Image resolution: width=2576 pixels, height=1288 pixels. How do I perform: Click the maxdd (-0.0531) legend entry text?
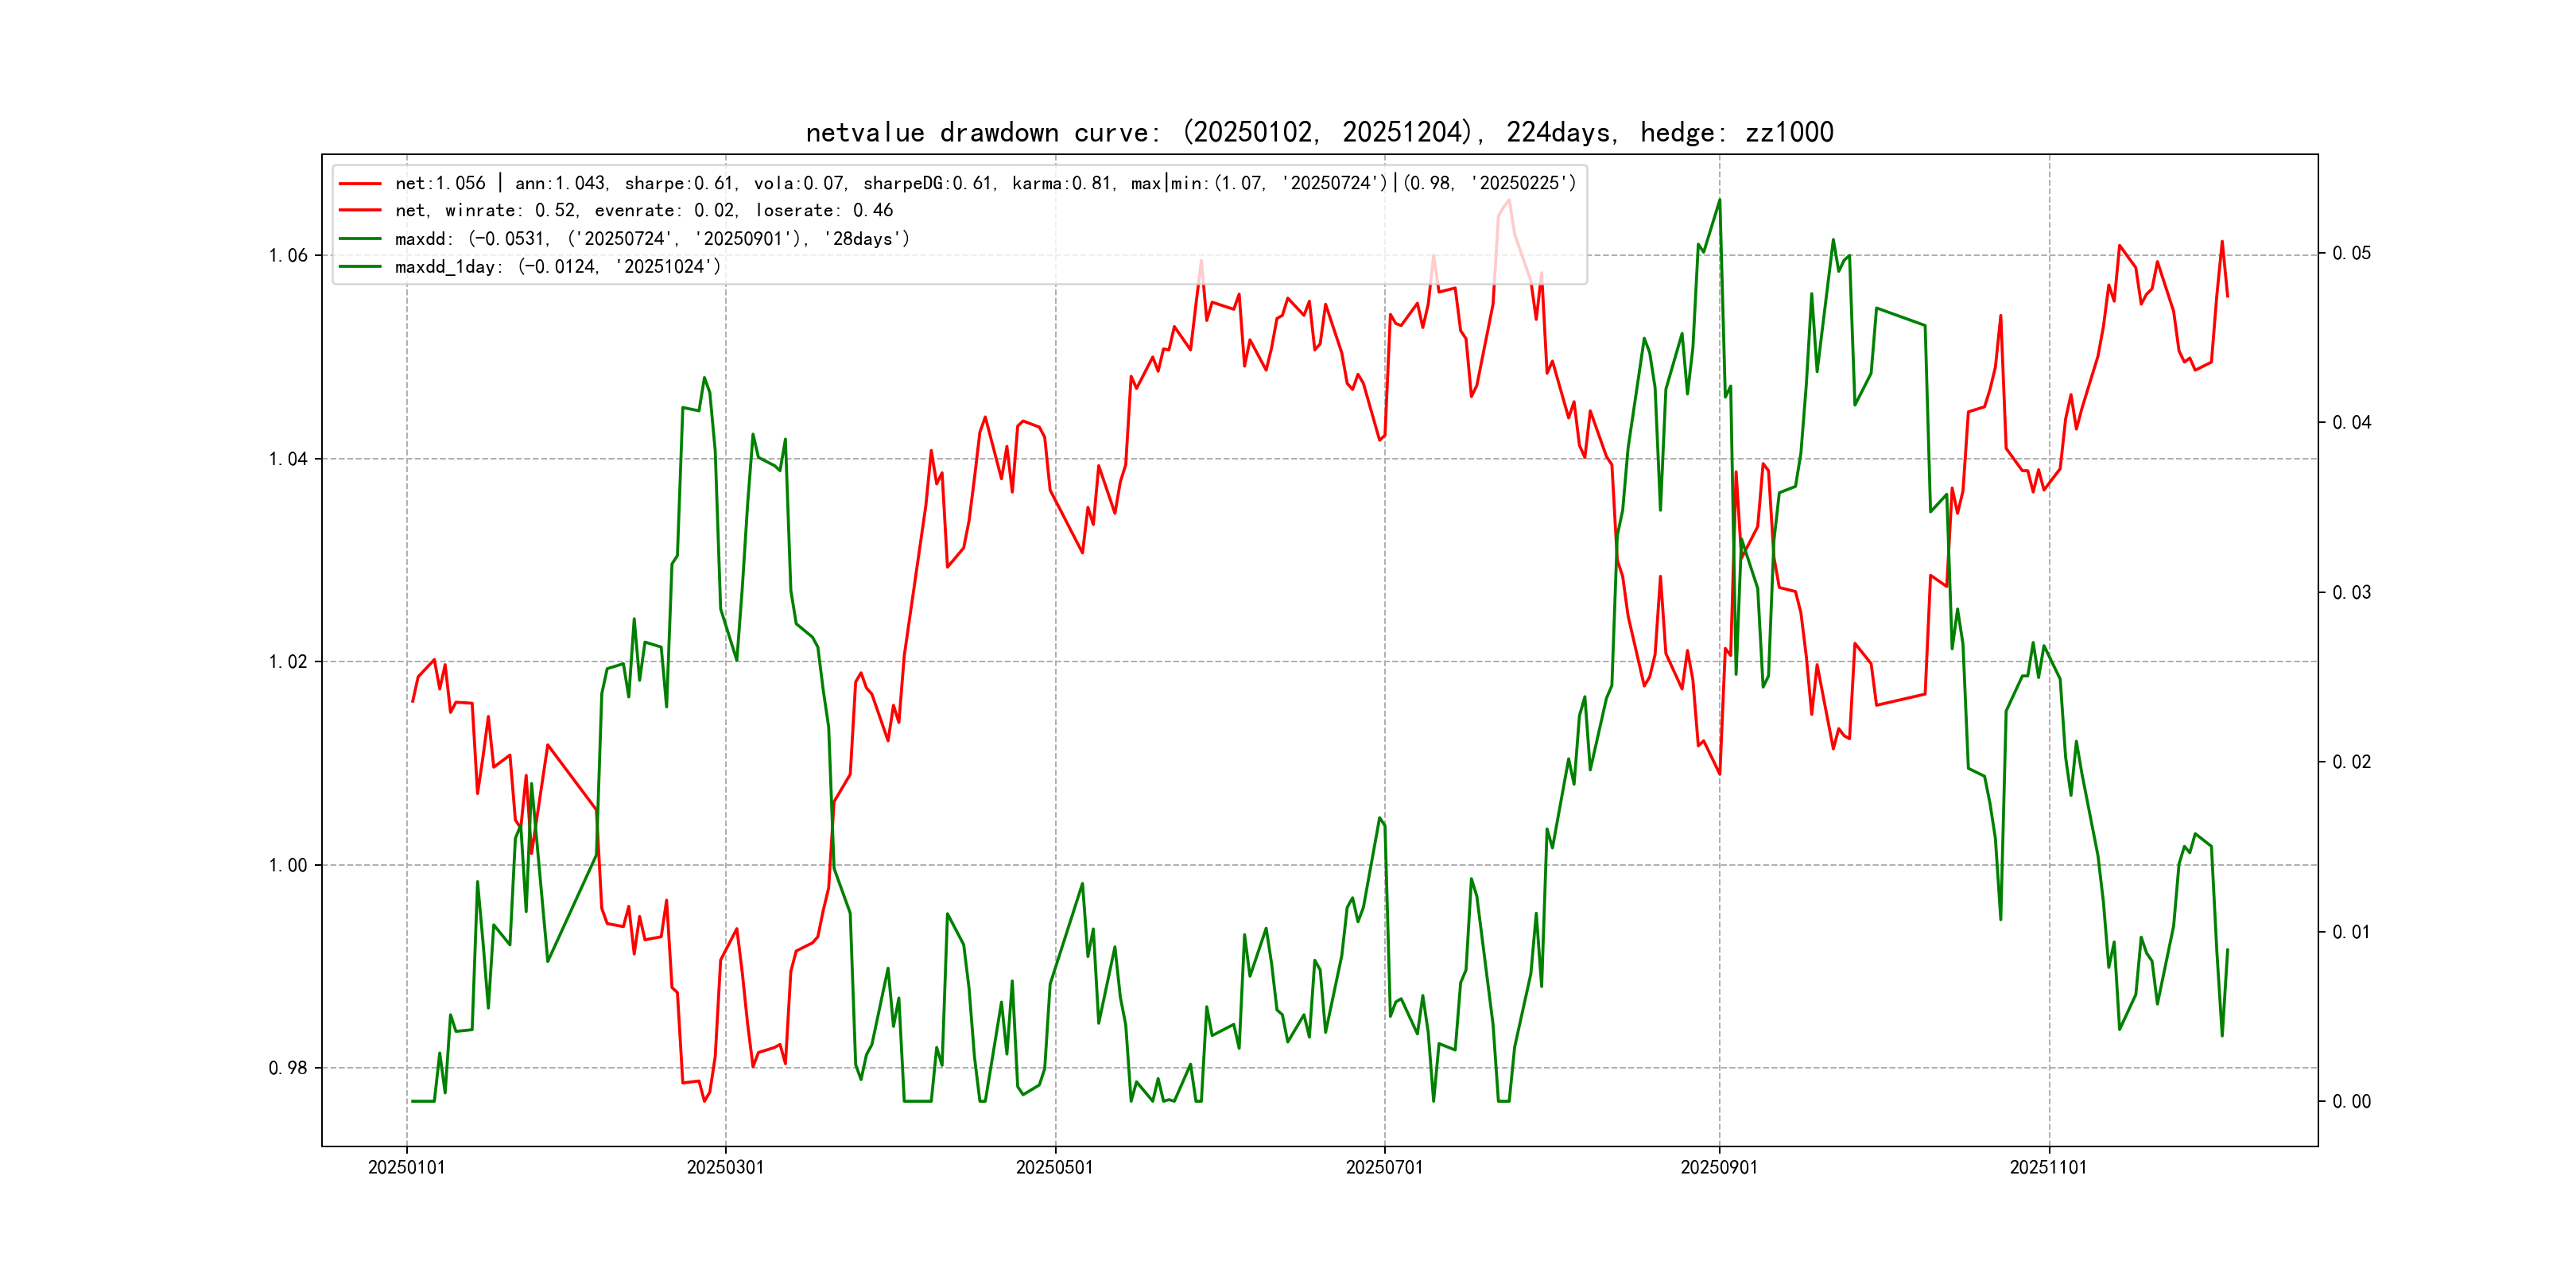(652, 239)
